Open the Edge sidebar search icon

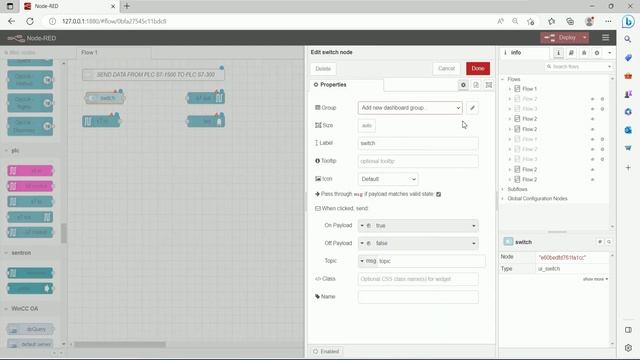pyautogui.click(x=628, y=40)
